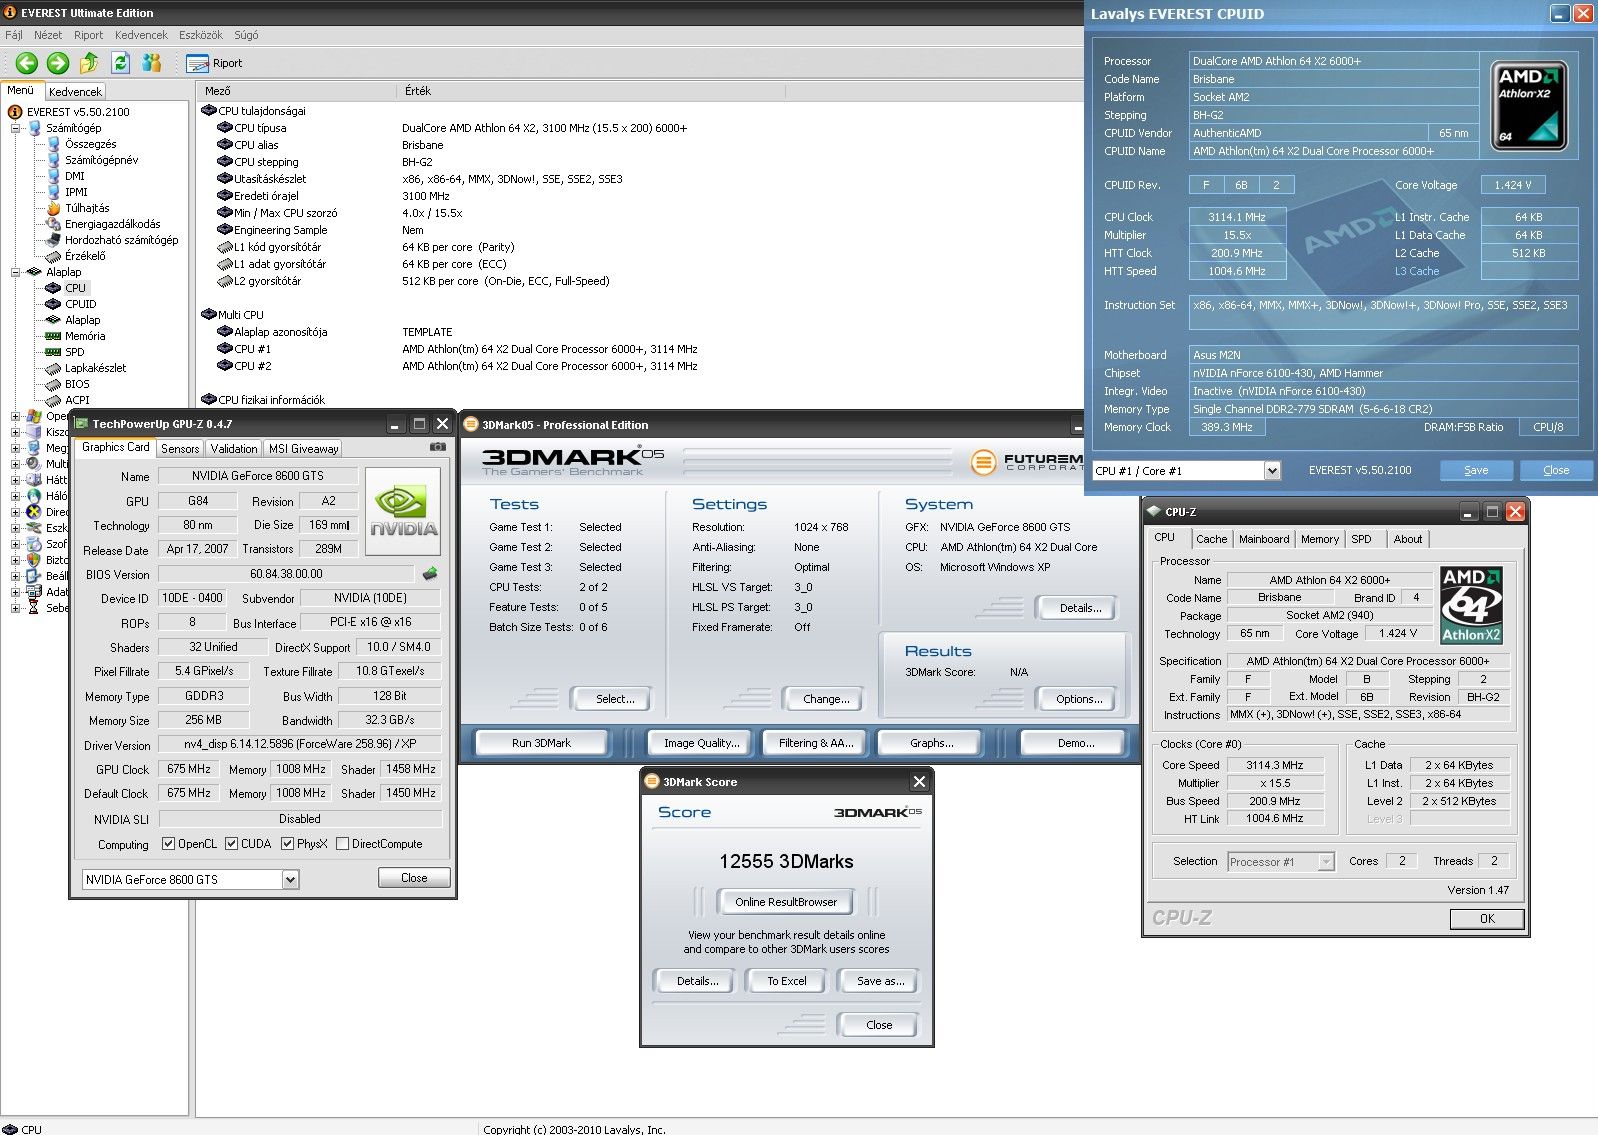Switch to the Cache tab in CPU-Z

click(x=1211, y=539)
